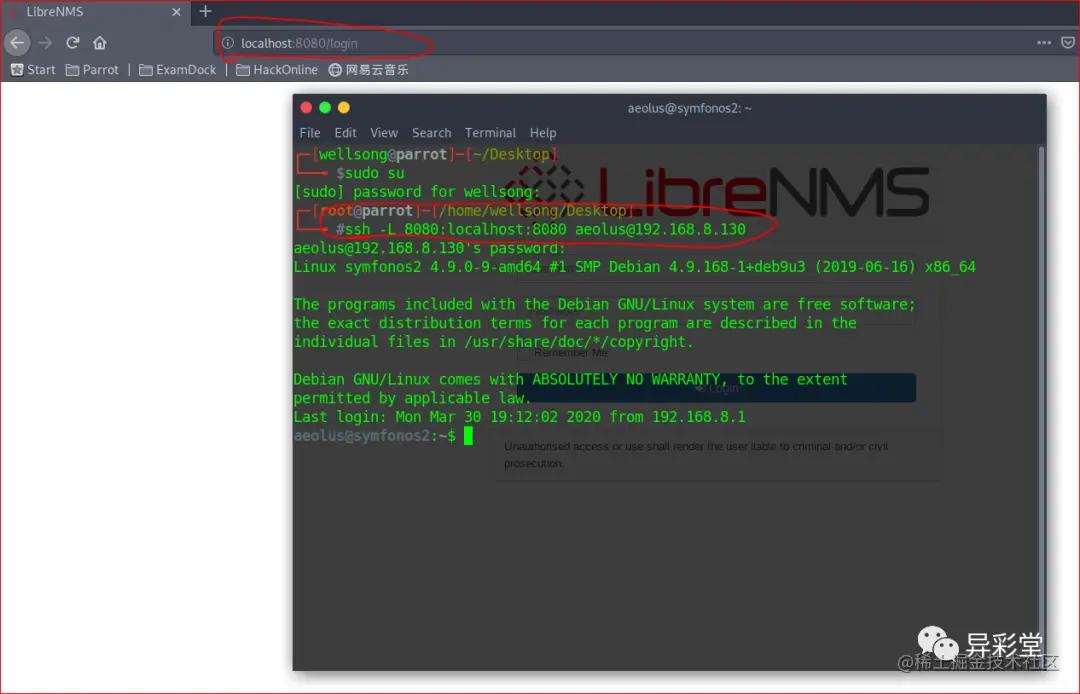The width and height of the screenshot is (1080, 694).
Task: Go to the home page icon
Action: [100, 43]
